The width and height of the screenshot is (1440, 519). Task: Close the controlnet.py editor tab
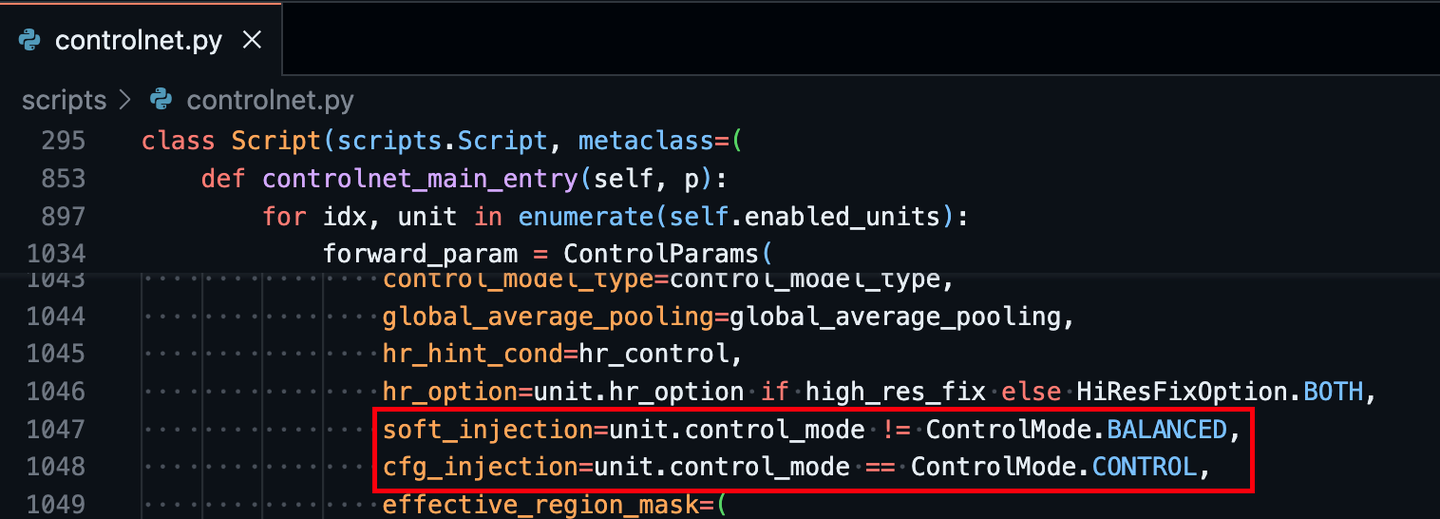point(252,40)
